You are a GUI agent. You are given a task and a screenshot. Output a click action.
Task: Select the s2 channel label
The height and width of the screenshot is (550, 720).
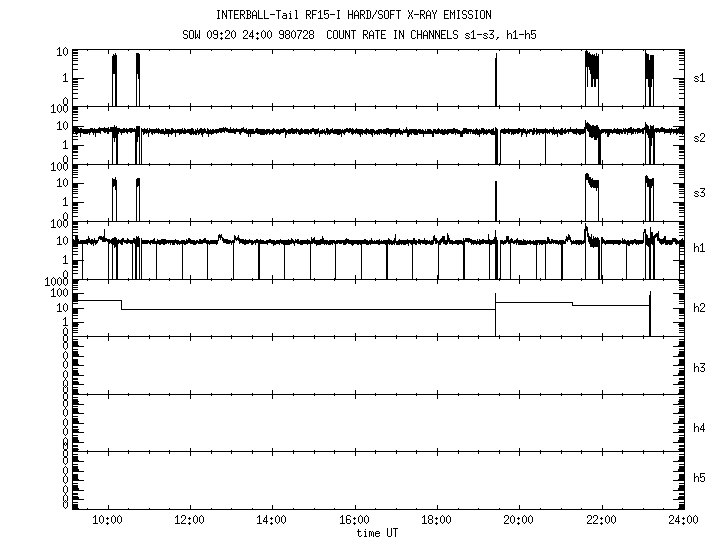pyautogui.click(x=700, y=137)
